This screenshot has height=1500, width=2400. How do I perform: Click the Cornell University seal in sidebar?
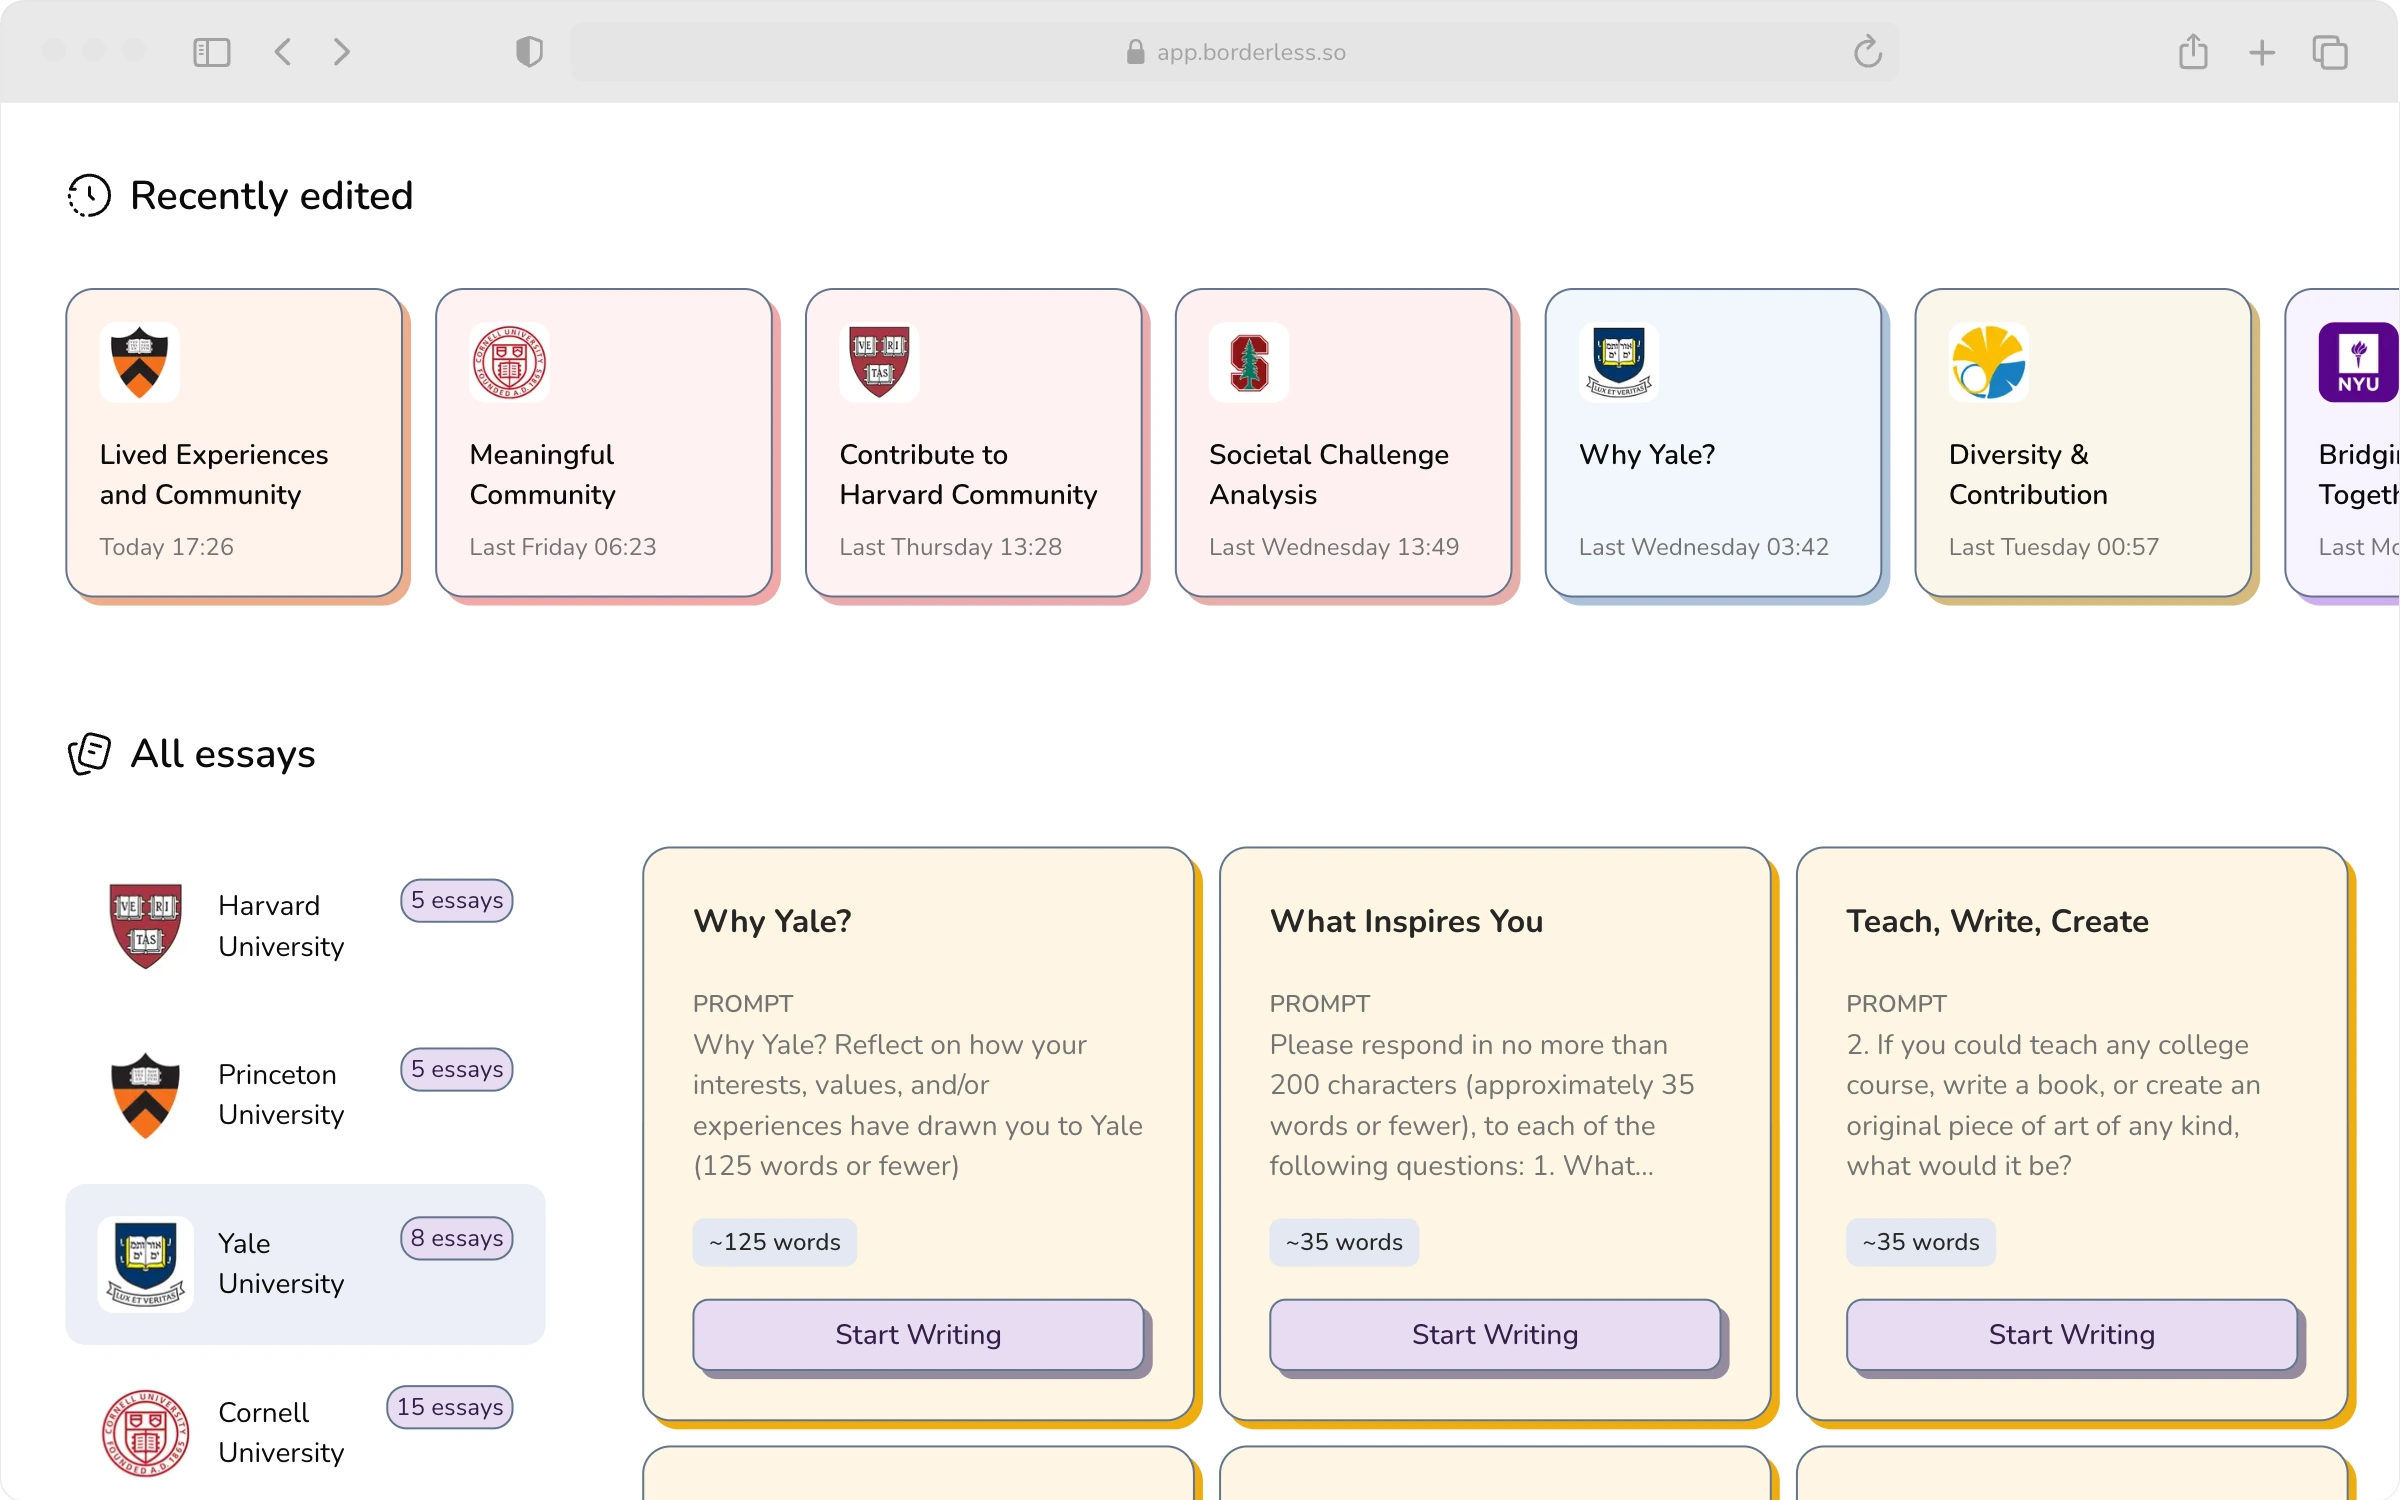click(146, 1432)
